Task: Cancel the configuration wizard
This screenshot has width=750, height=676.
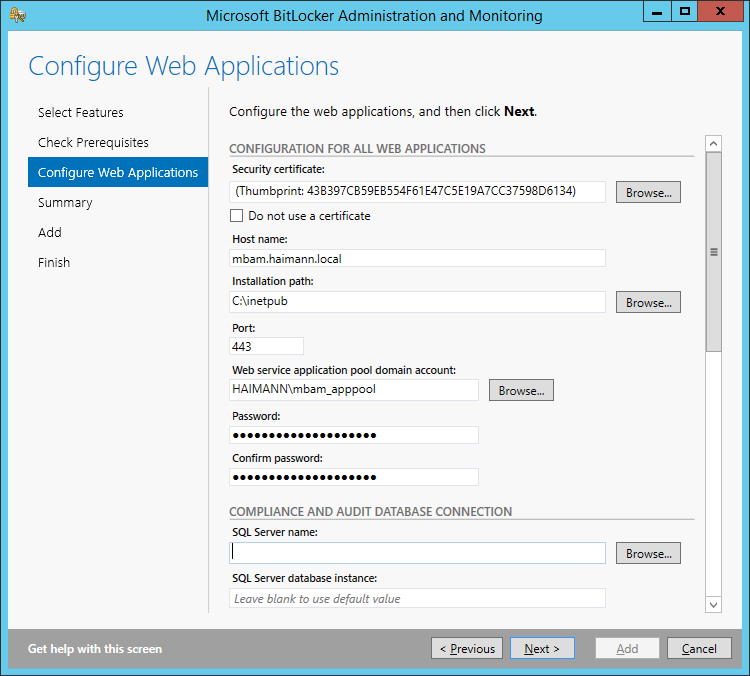Action: 699,648
